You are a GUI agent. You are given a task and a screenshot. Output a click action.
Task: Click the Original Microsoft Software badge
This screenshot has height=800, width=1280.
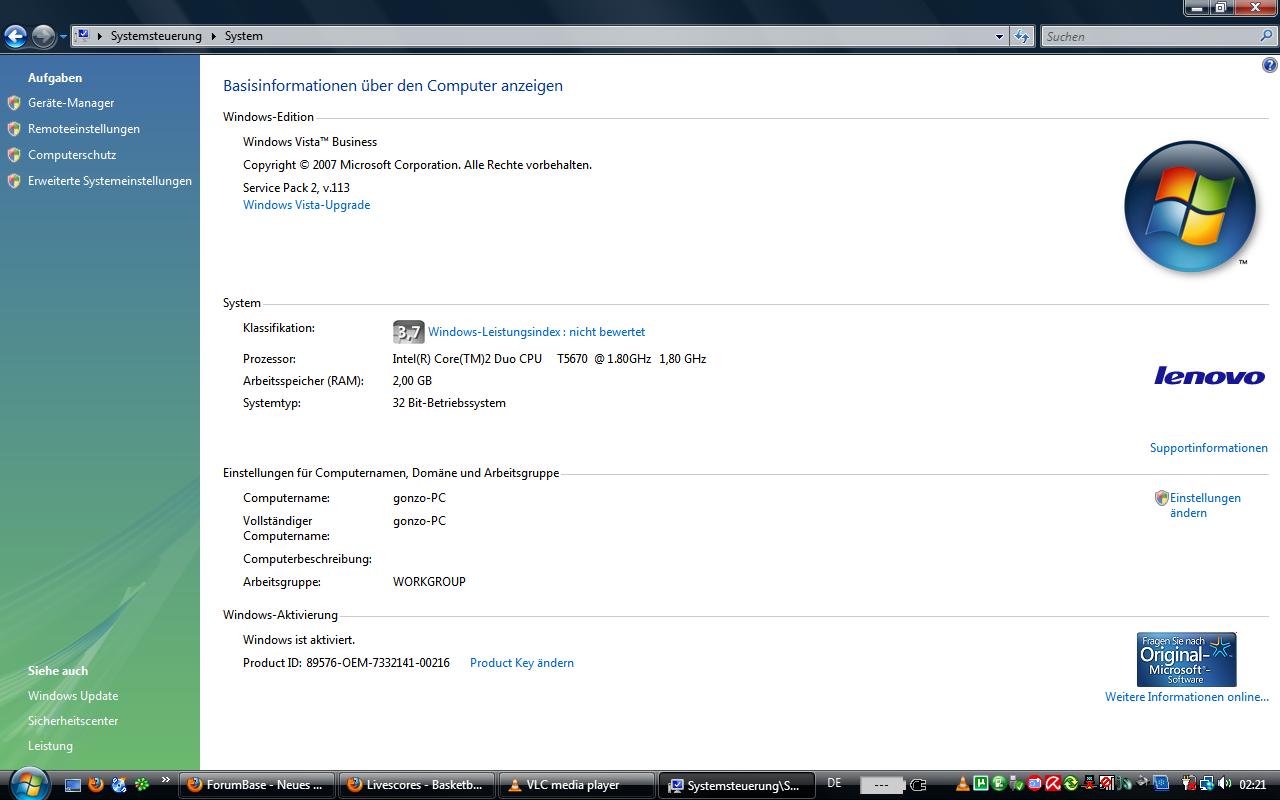click(1187, 659)
